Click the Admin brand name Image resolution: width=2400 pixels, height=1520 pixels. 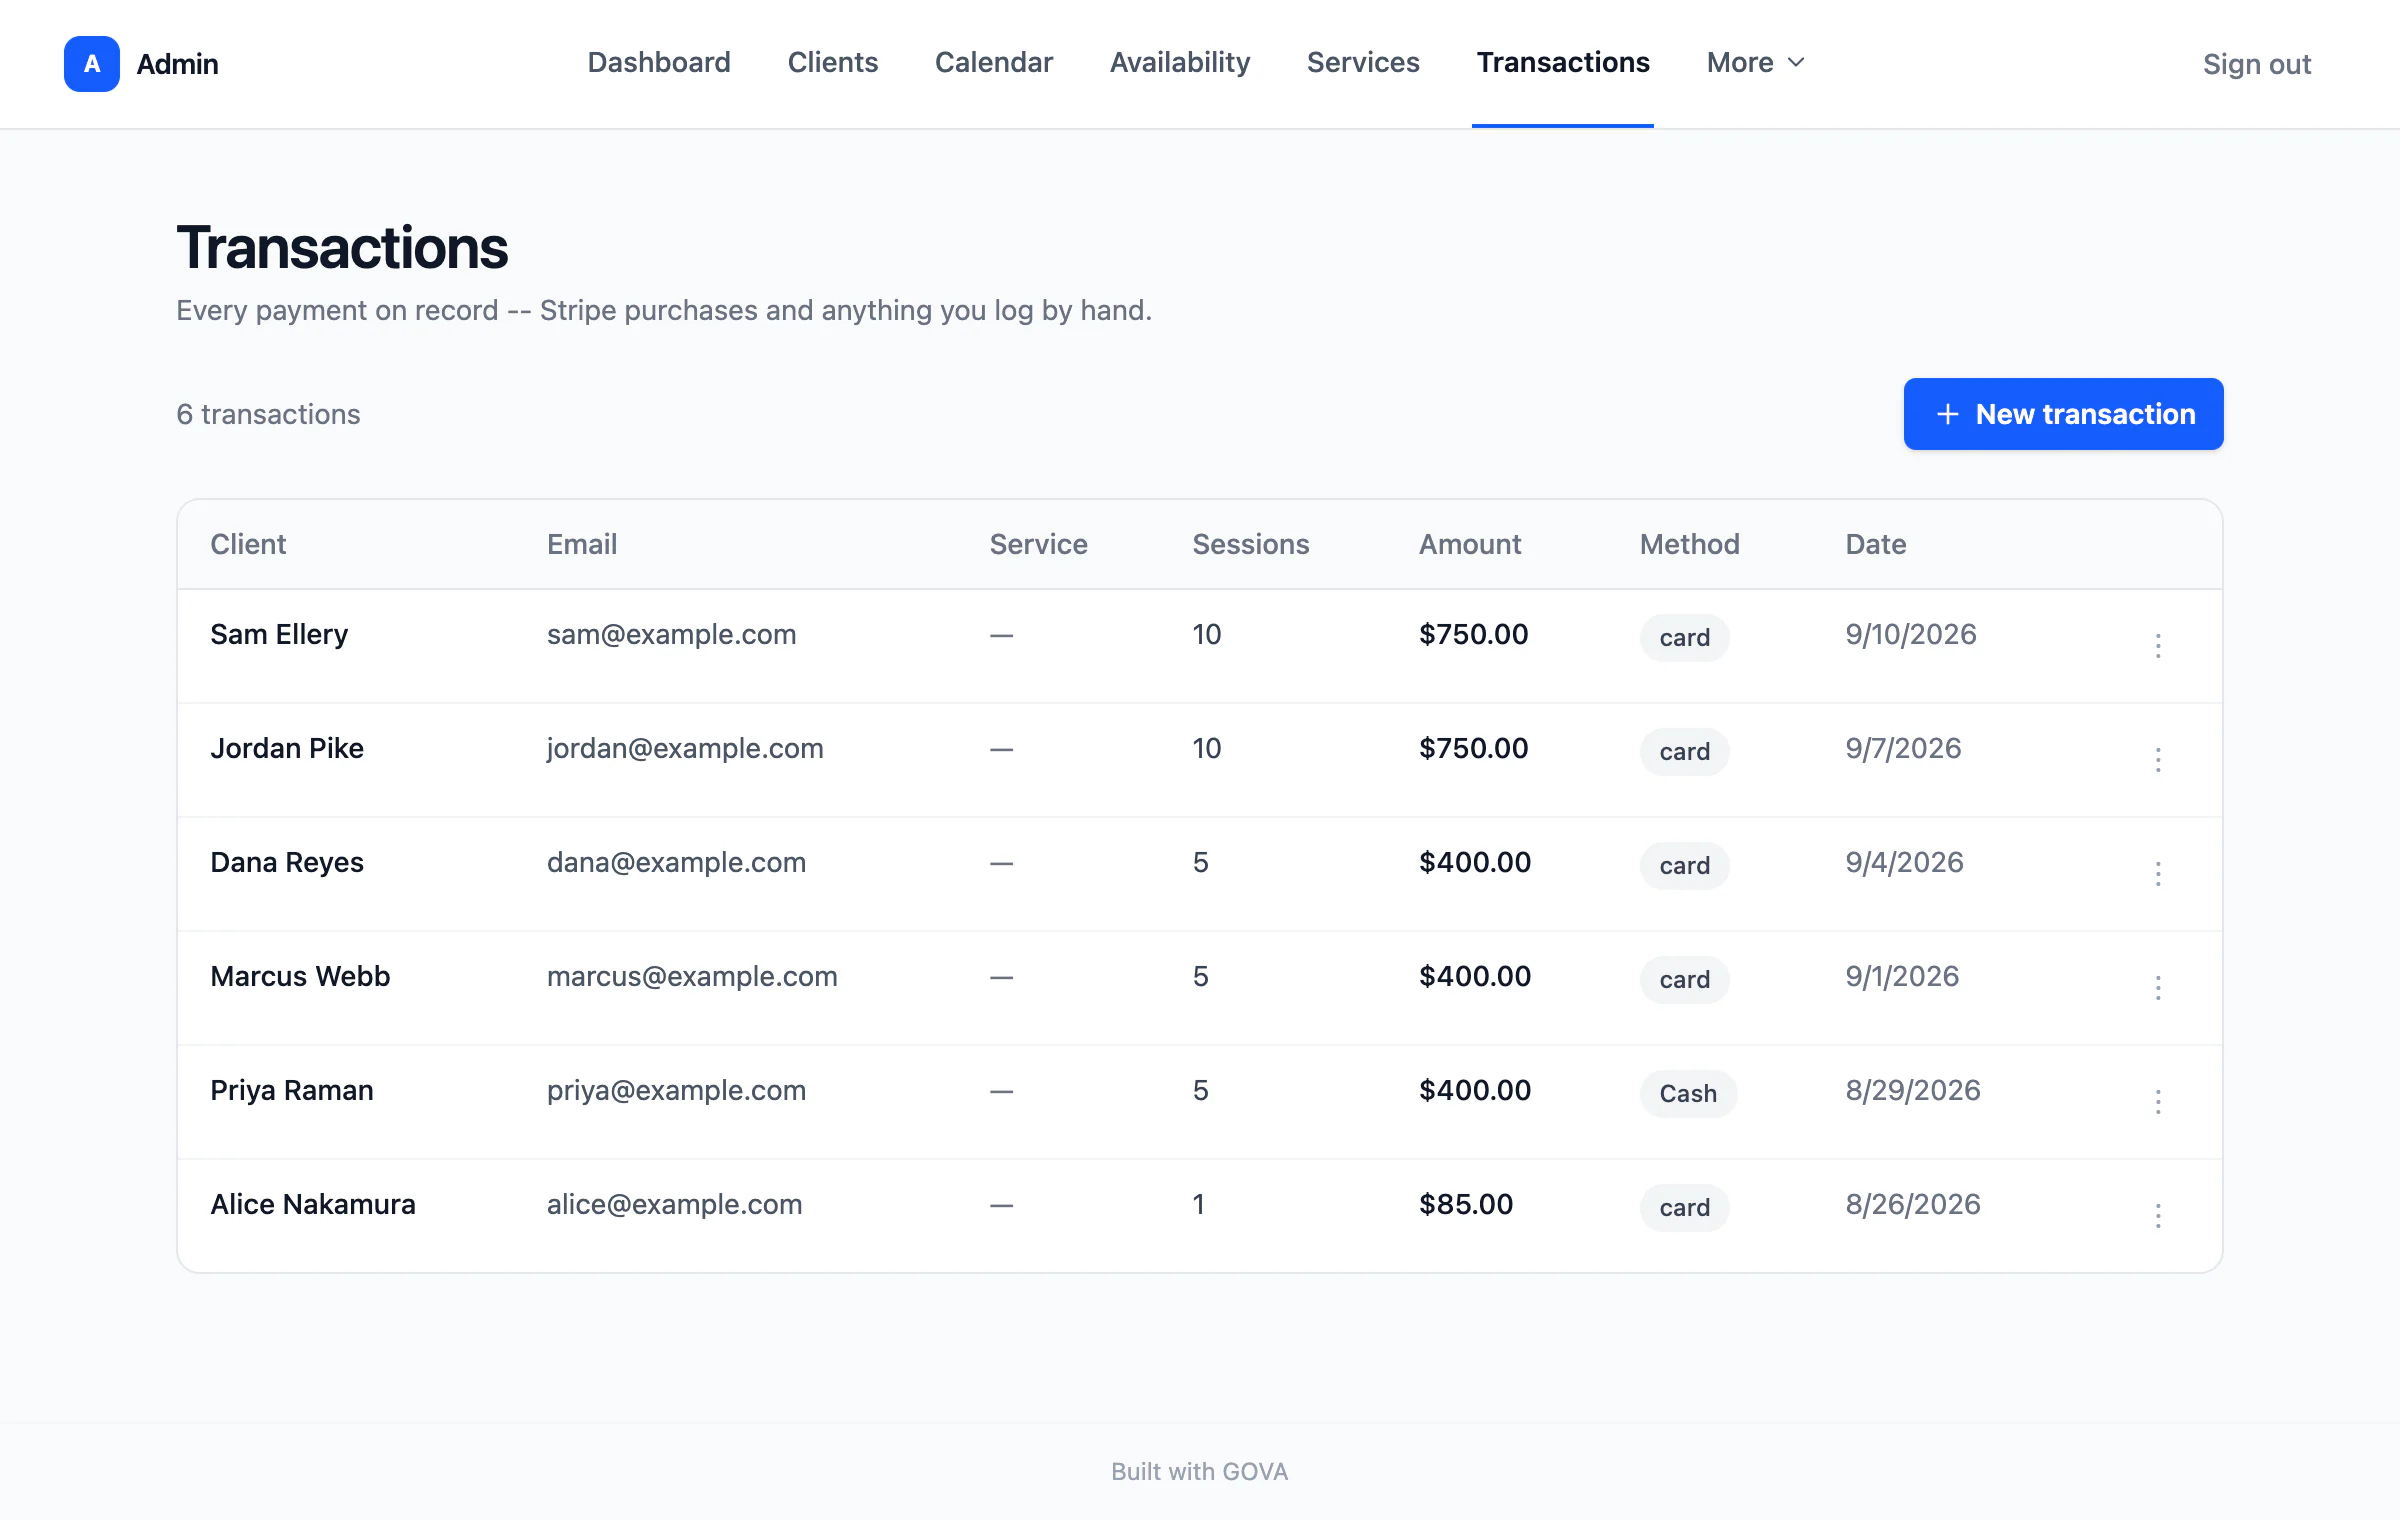pyautogui.click(x=177, y=64)
